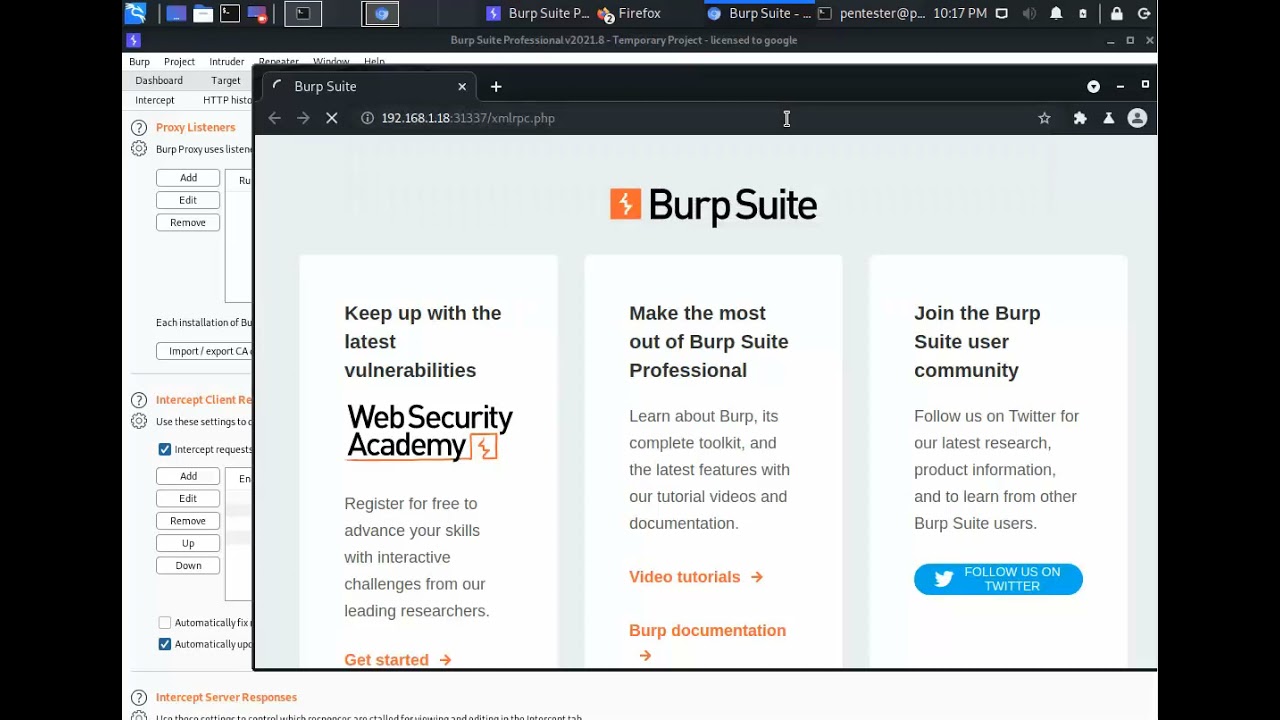Click the Down button for intercept rules
1280x720 pixels.
point(188,566)
